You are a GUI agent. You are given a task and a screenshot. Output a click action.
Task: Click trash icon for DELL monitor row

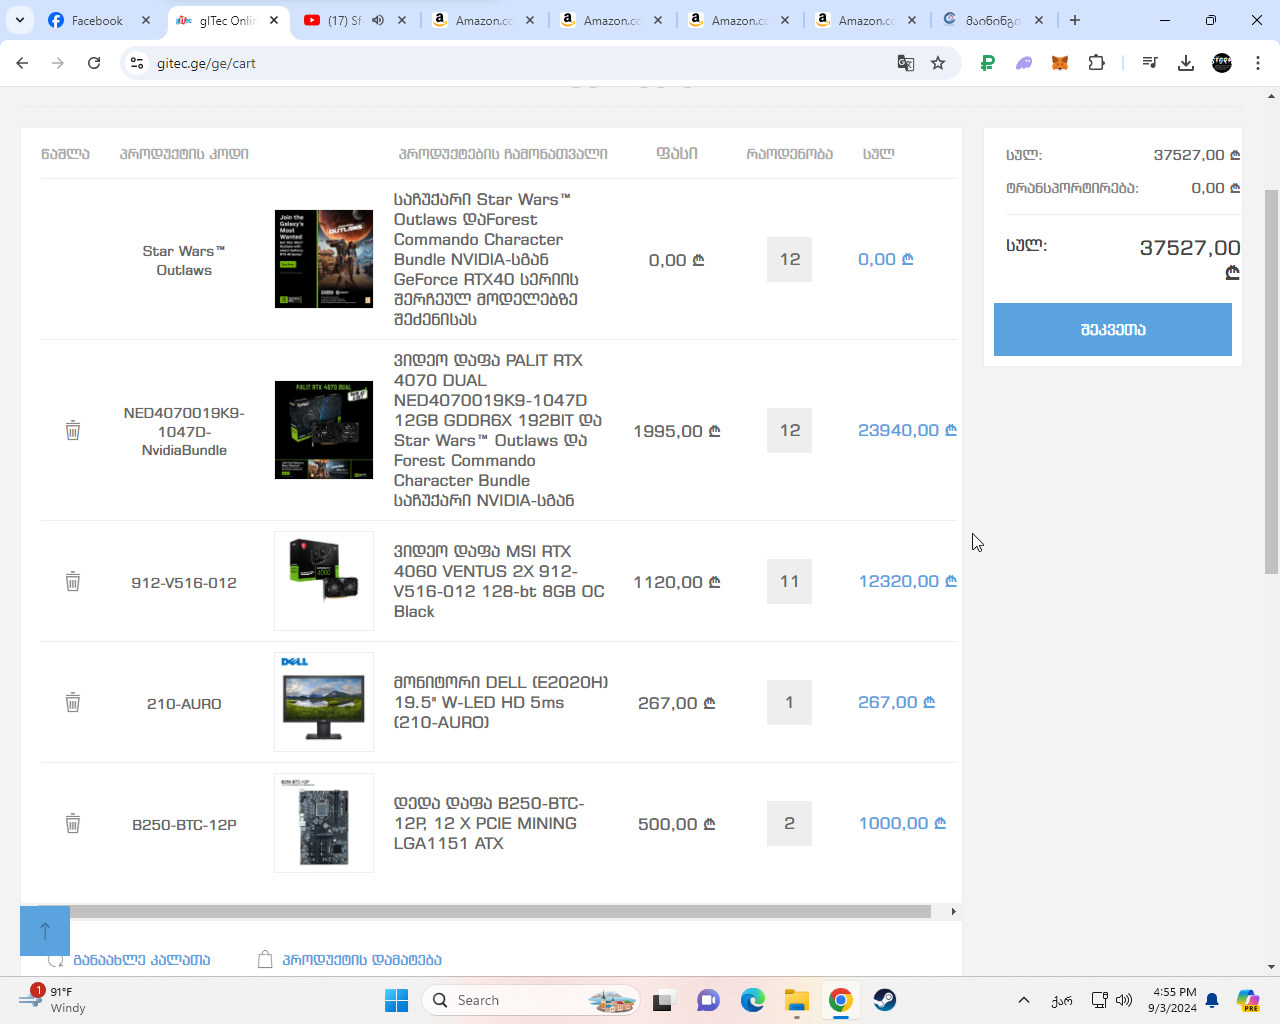click(x=73, y=703)
